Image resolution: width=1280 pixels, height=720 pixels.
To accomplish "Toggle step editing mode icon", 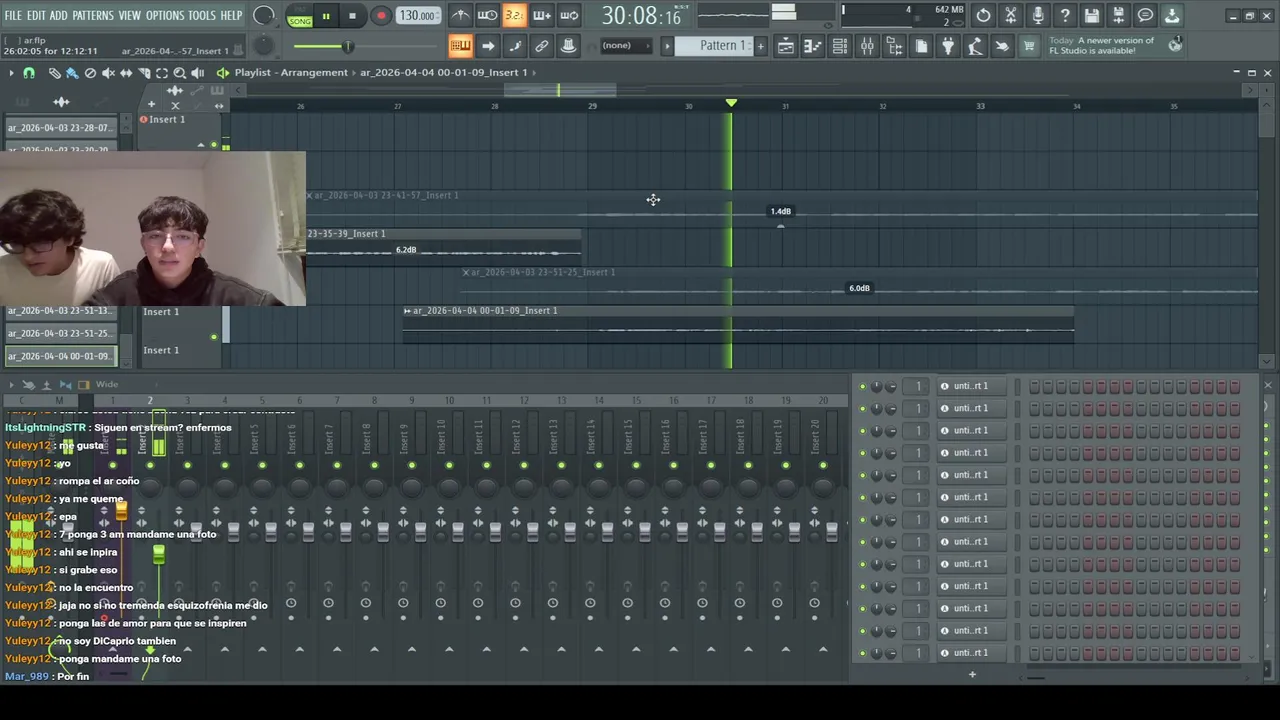I will (x=514, y=46).
